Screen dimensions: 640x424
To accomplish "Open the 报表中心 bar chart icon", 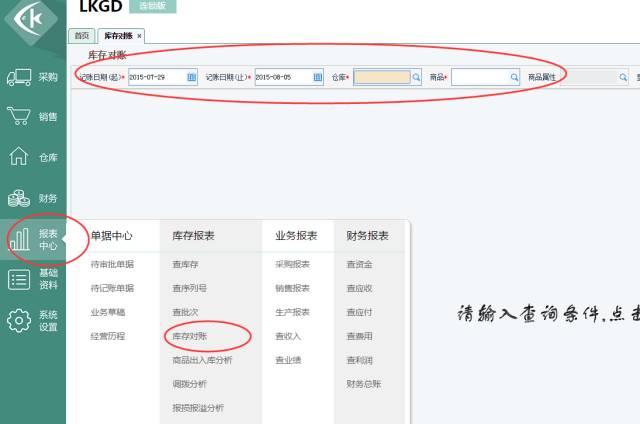I will point(19,239).
